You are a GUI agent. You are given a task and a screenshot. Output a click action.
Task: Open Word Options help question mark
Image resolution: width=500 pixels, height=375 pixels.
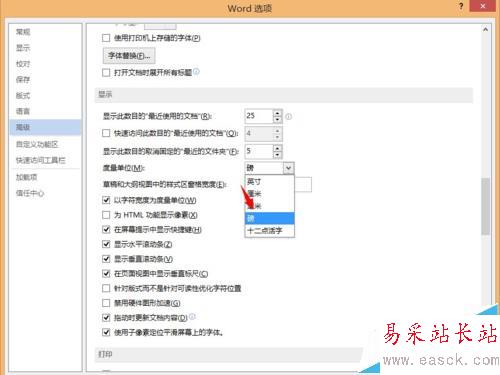(461, 6)
